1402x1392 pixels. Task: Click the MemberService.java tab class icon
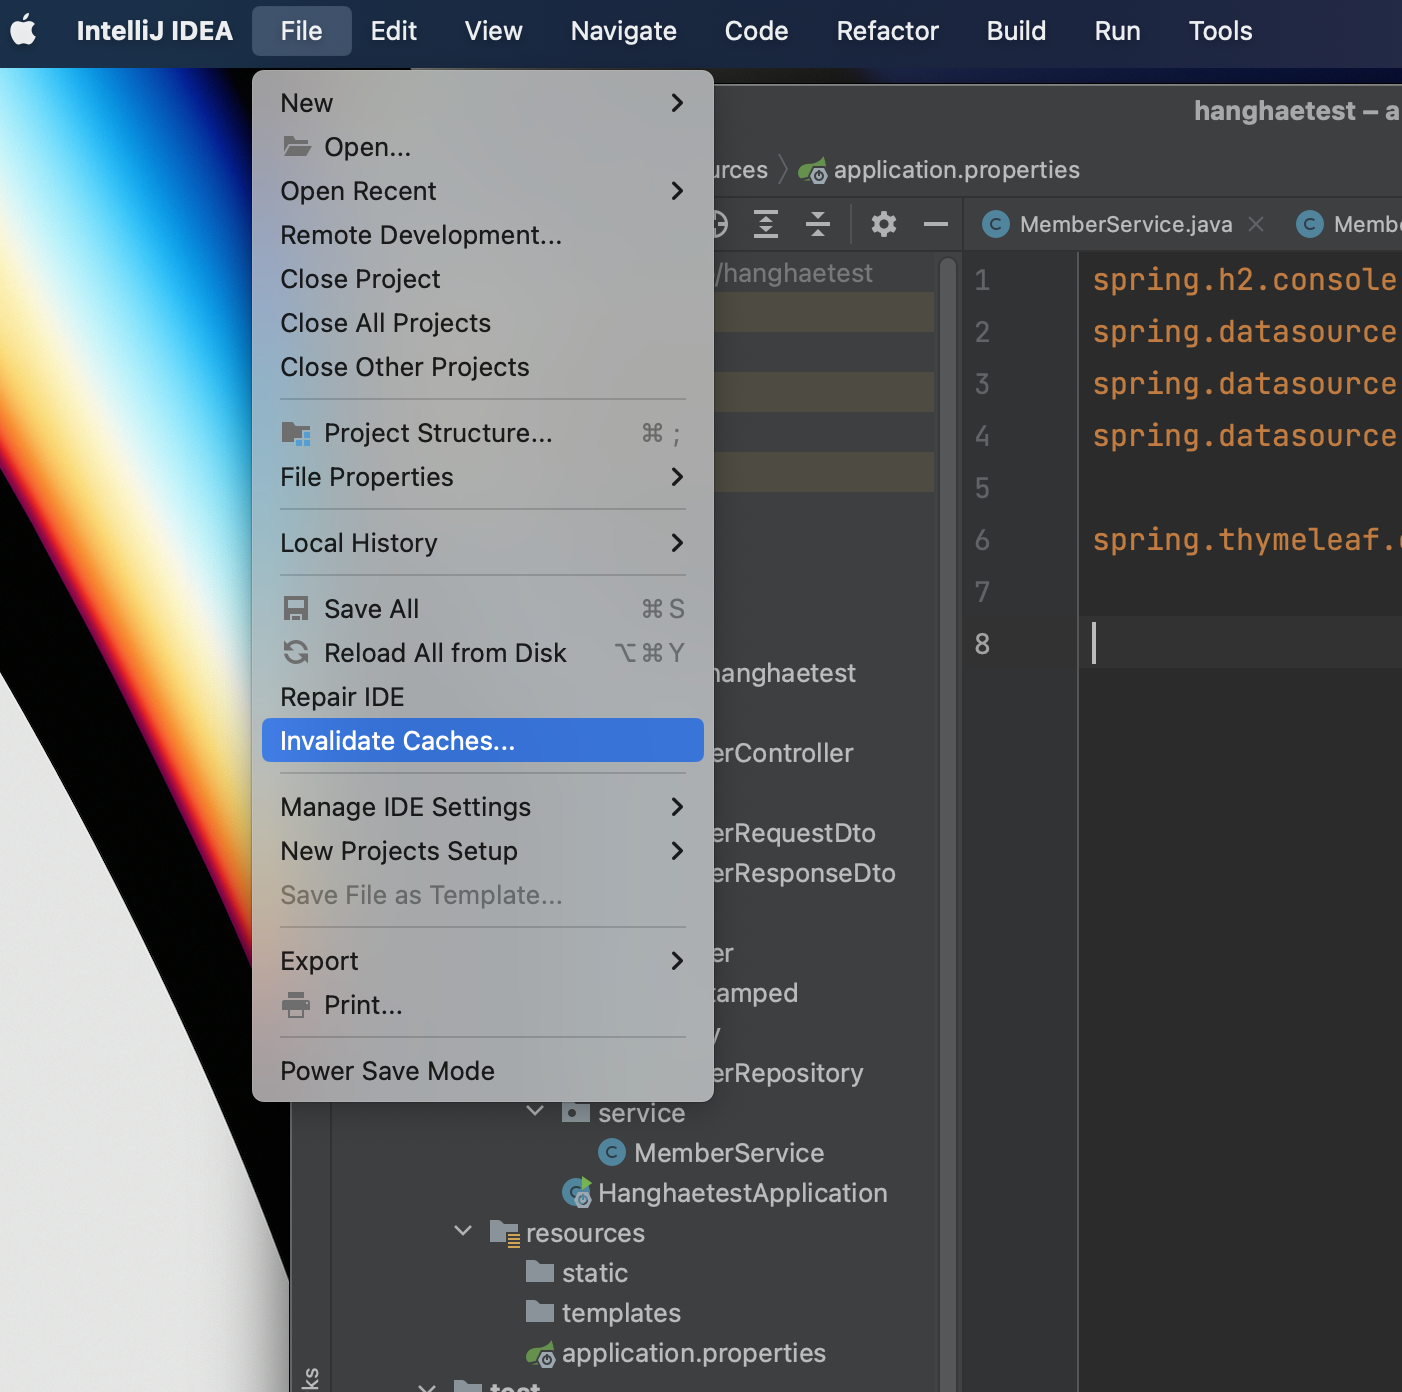coord(995,224)
